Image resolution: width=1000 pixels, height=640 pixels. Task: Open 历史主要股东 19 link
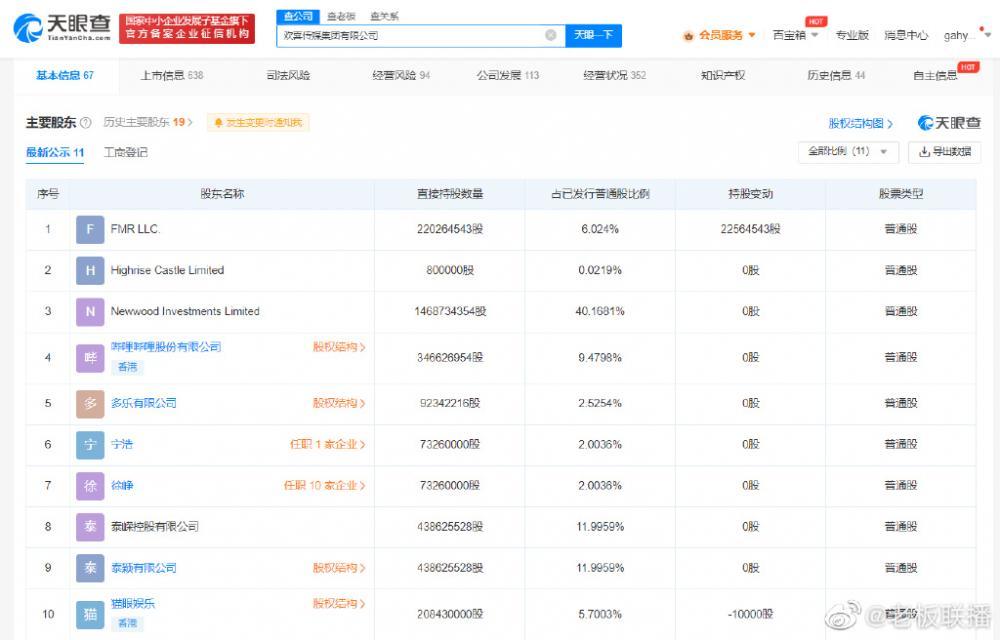click(x=148, y=122)
